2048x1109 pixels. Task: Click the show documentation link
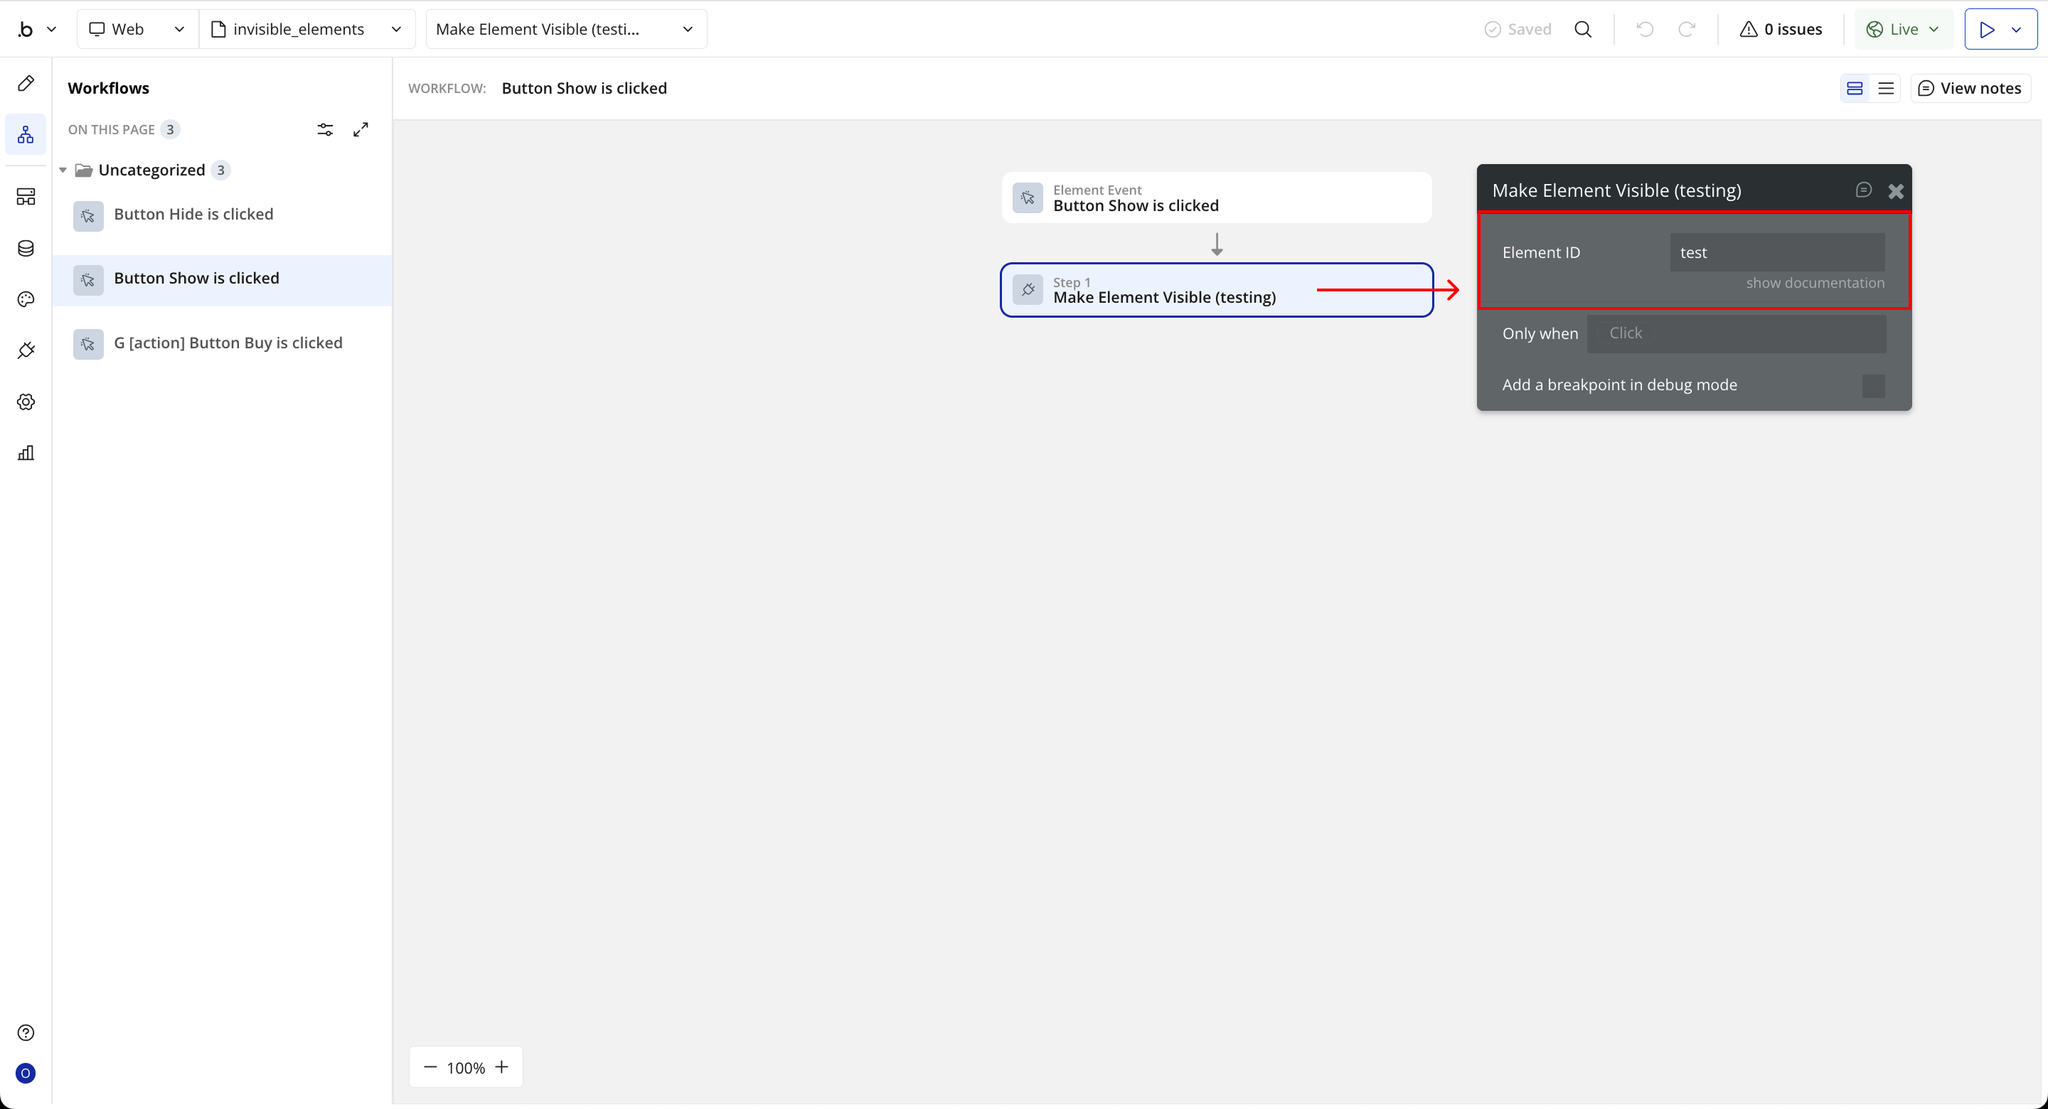[x=1815, y=283]
